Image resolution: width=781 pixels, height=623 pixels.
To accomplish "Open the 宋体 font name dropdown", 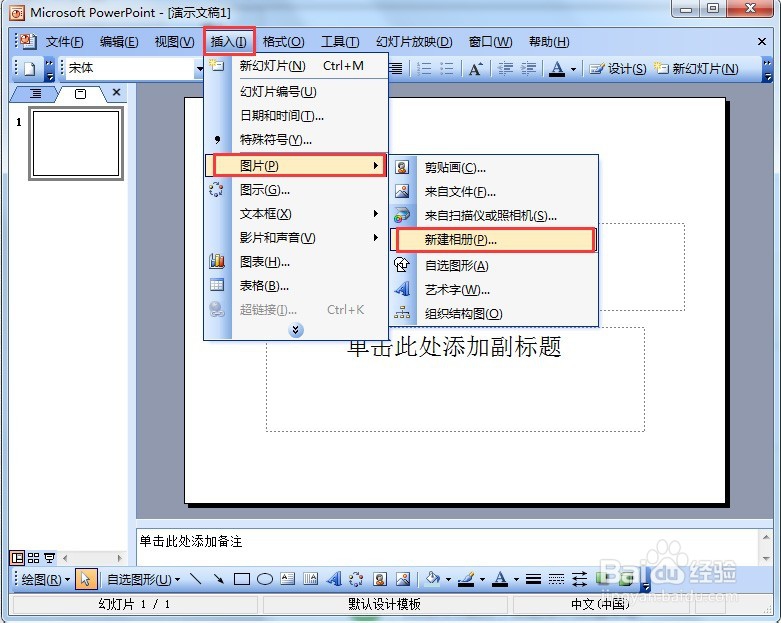I will click(x=199, y=68).
